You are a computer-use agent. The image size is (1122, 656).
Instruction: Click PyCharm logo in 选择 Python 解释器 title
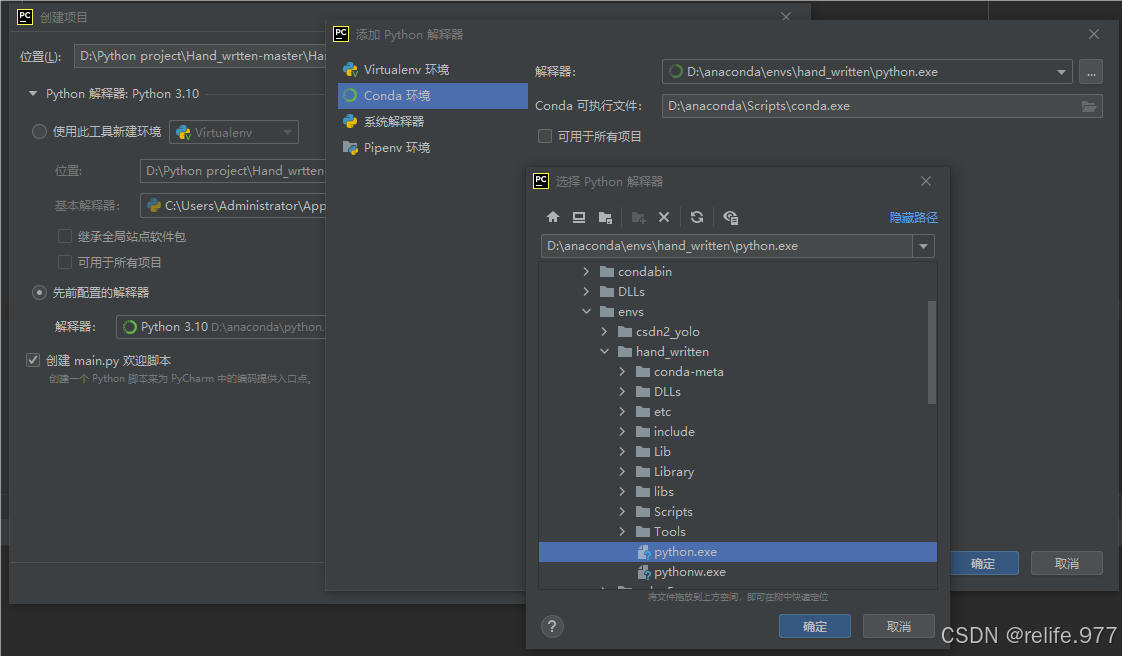pos(541,181)
